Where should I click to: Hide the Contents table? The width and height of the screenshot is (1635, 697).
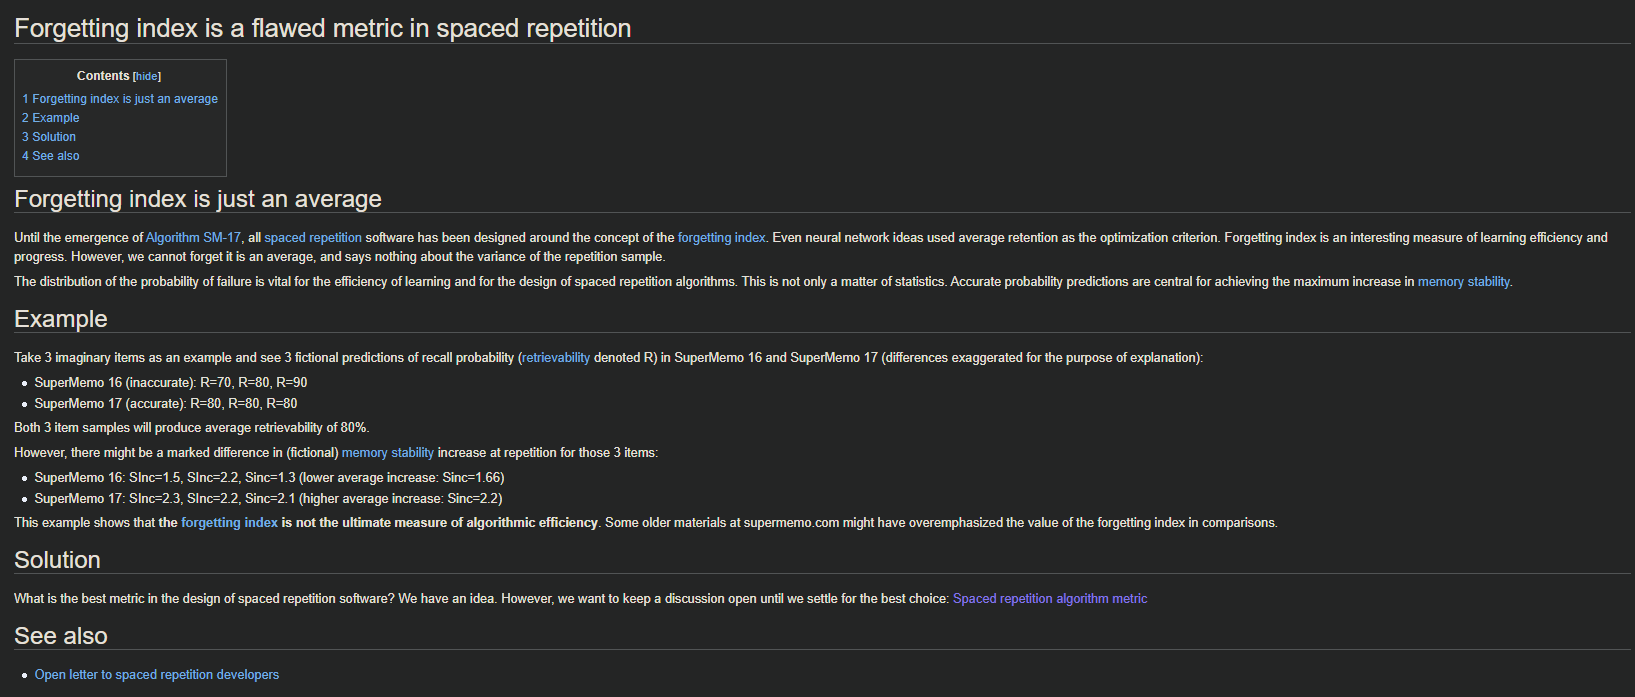(x=146, y=76)
